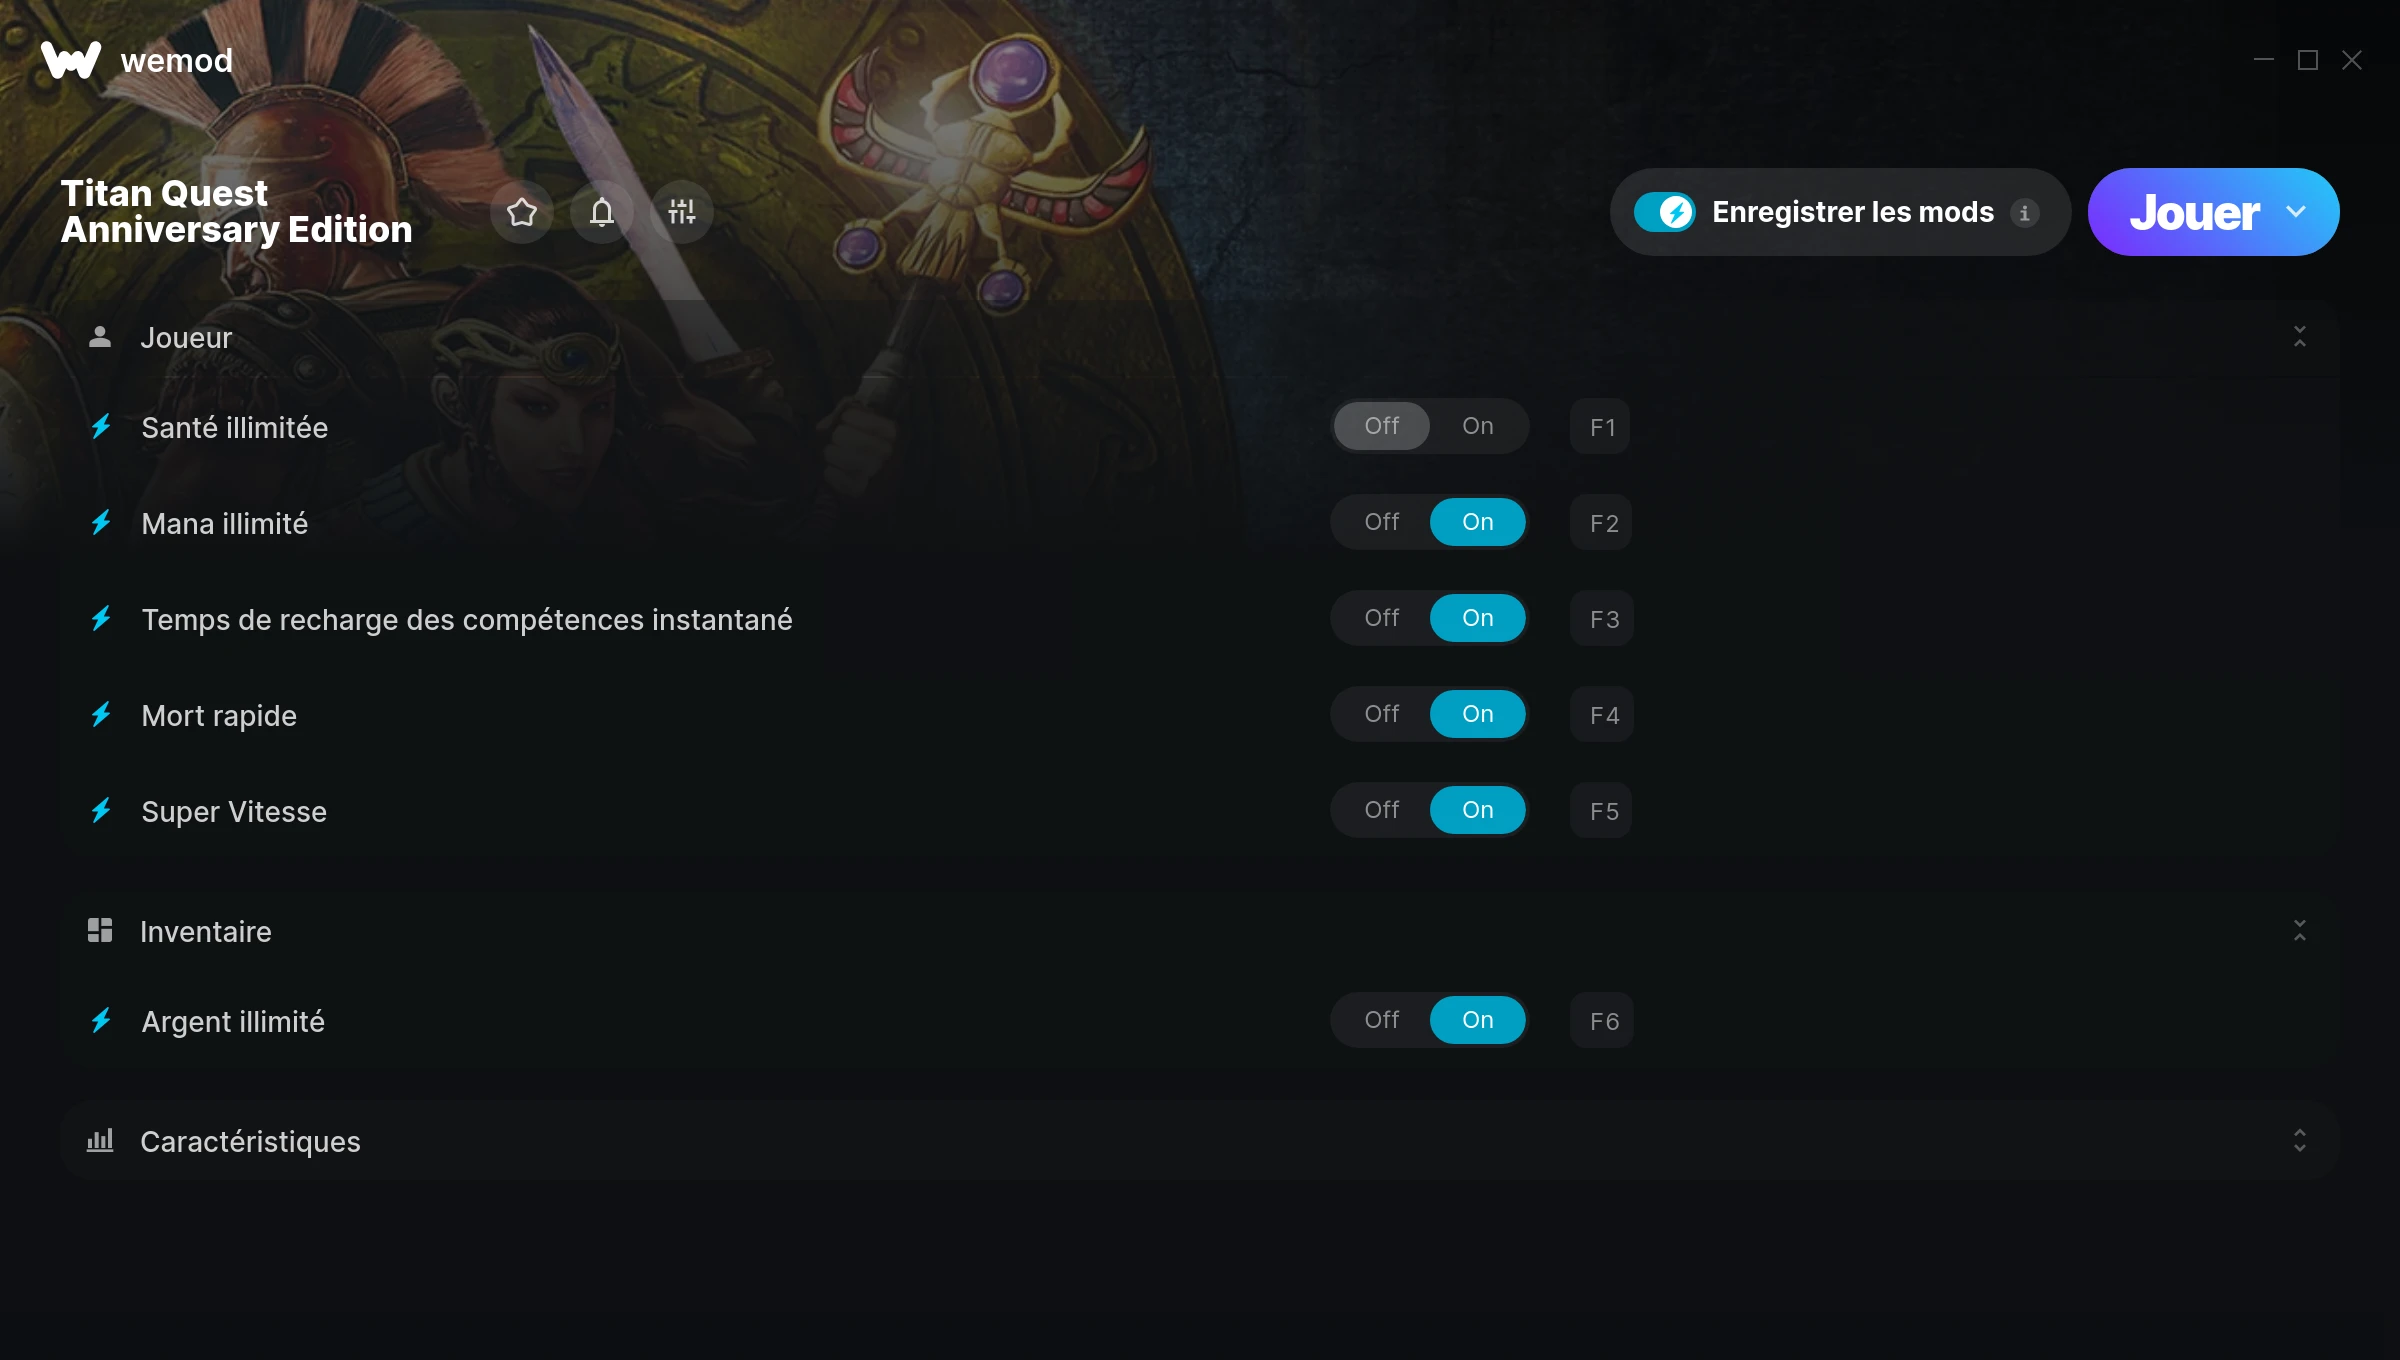Turn off Argent illimité
Image resolution: width=2400 pixels, height=1360 pixels.
click(1382, 1020)
